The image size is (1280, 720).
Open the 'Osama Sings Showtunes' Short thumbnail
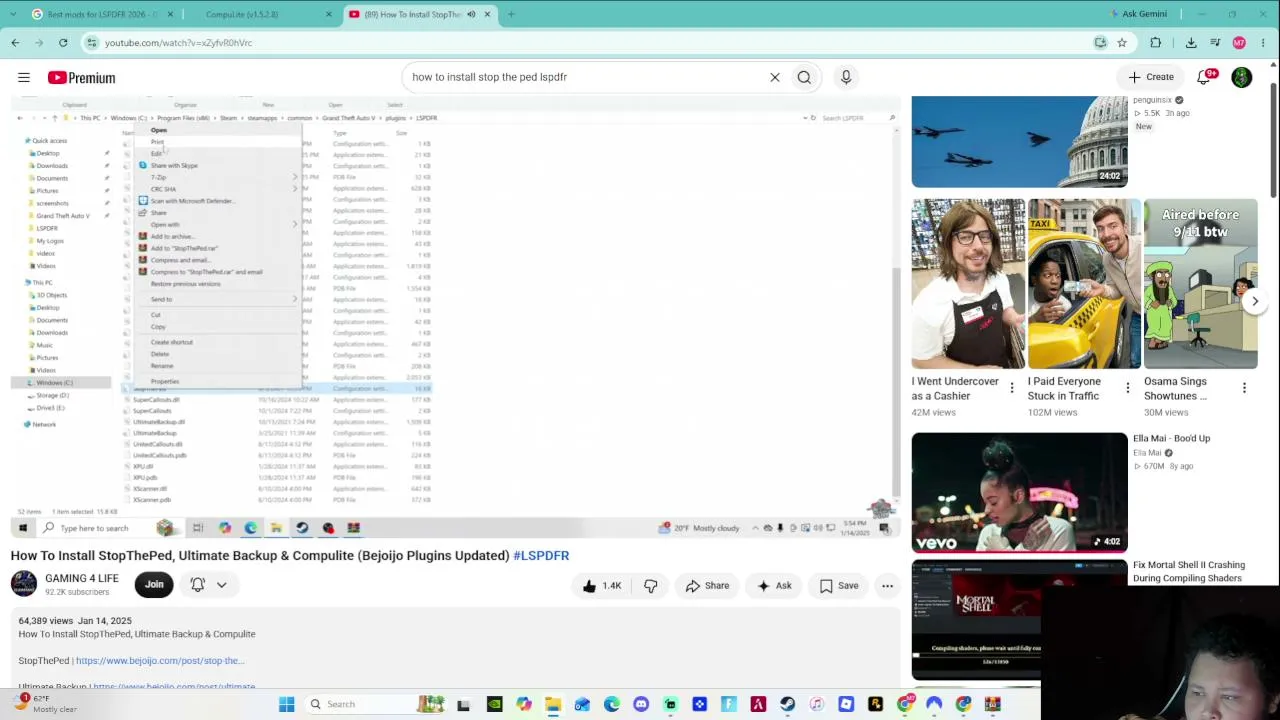[x=1200, y=284]
